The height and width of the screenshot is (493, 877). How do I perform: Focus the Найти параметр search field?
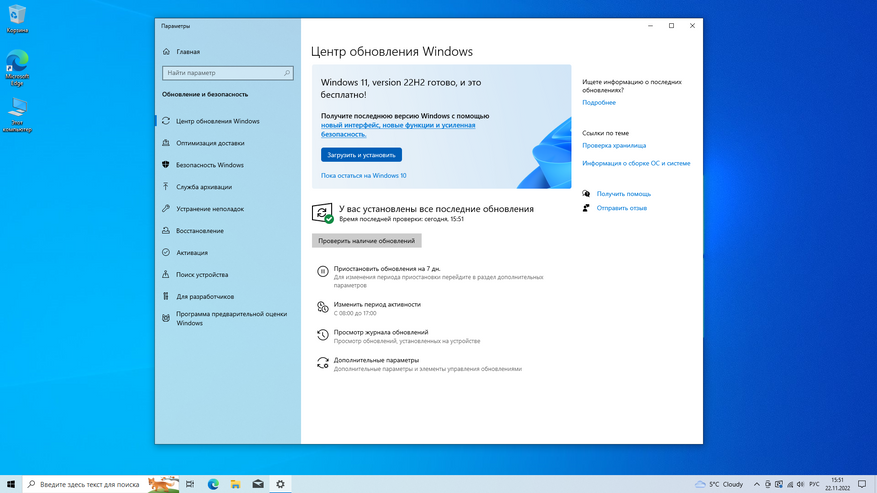coord(228,73)
